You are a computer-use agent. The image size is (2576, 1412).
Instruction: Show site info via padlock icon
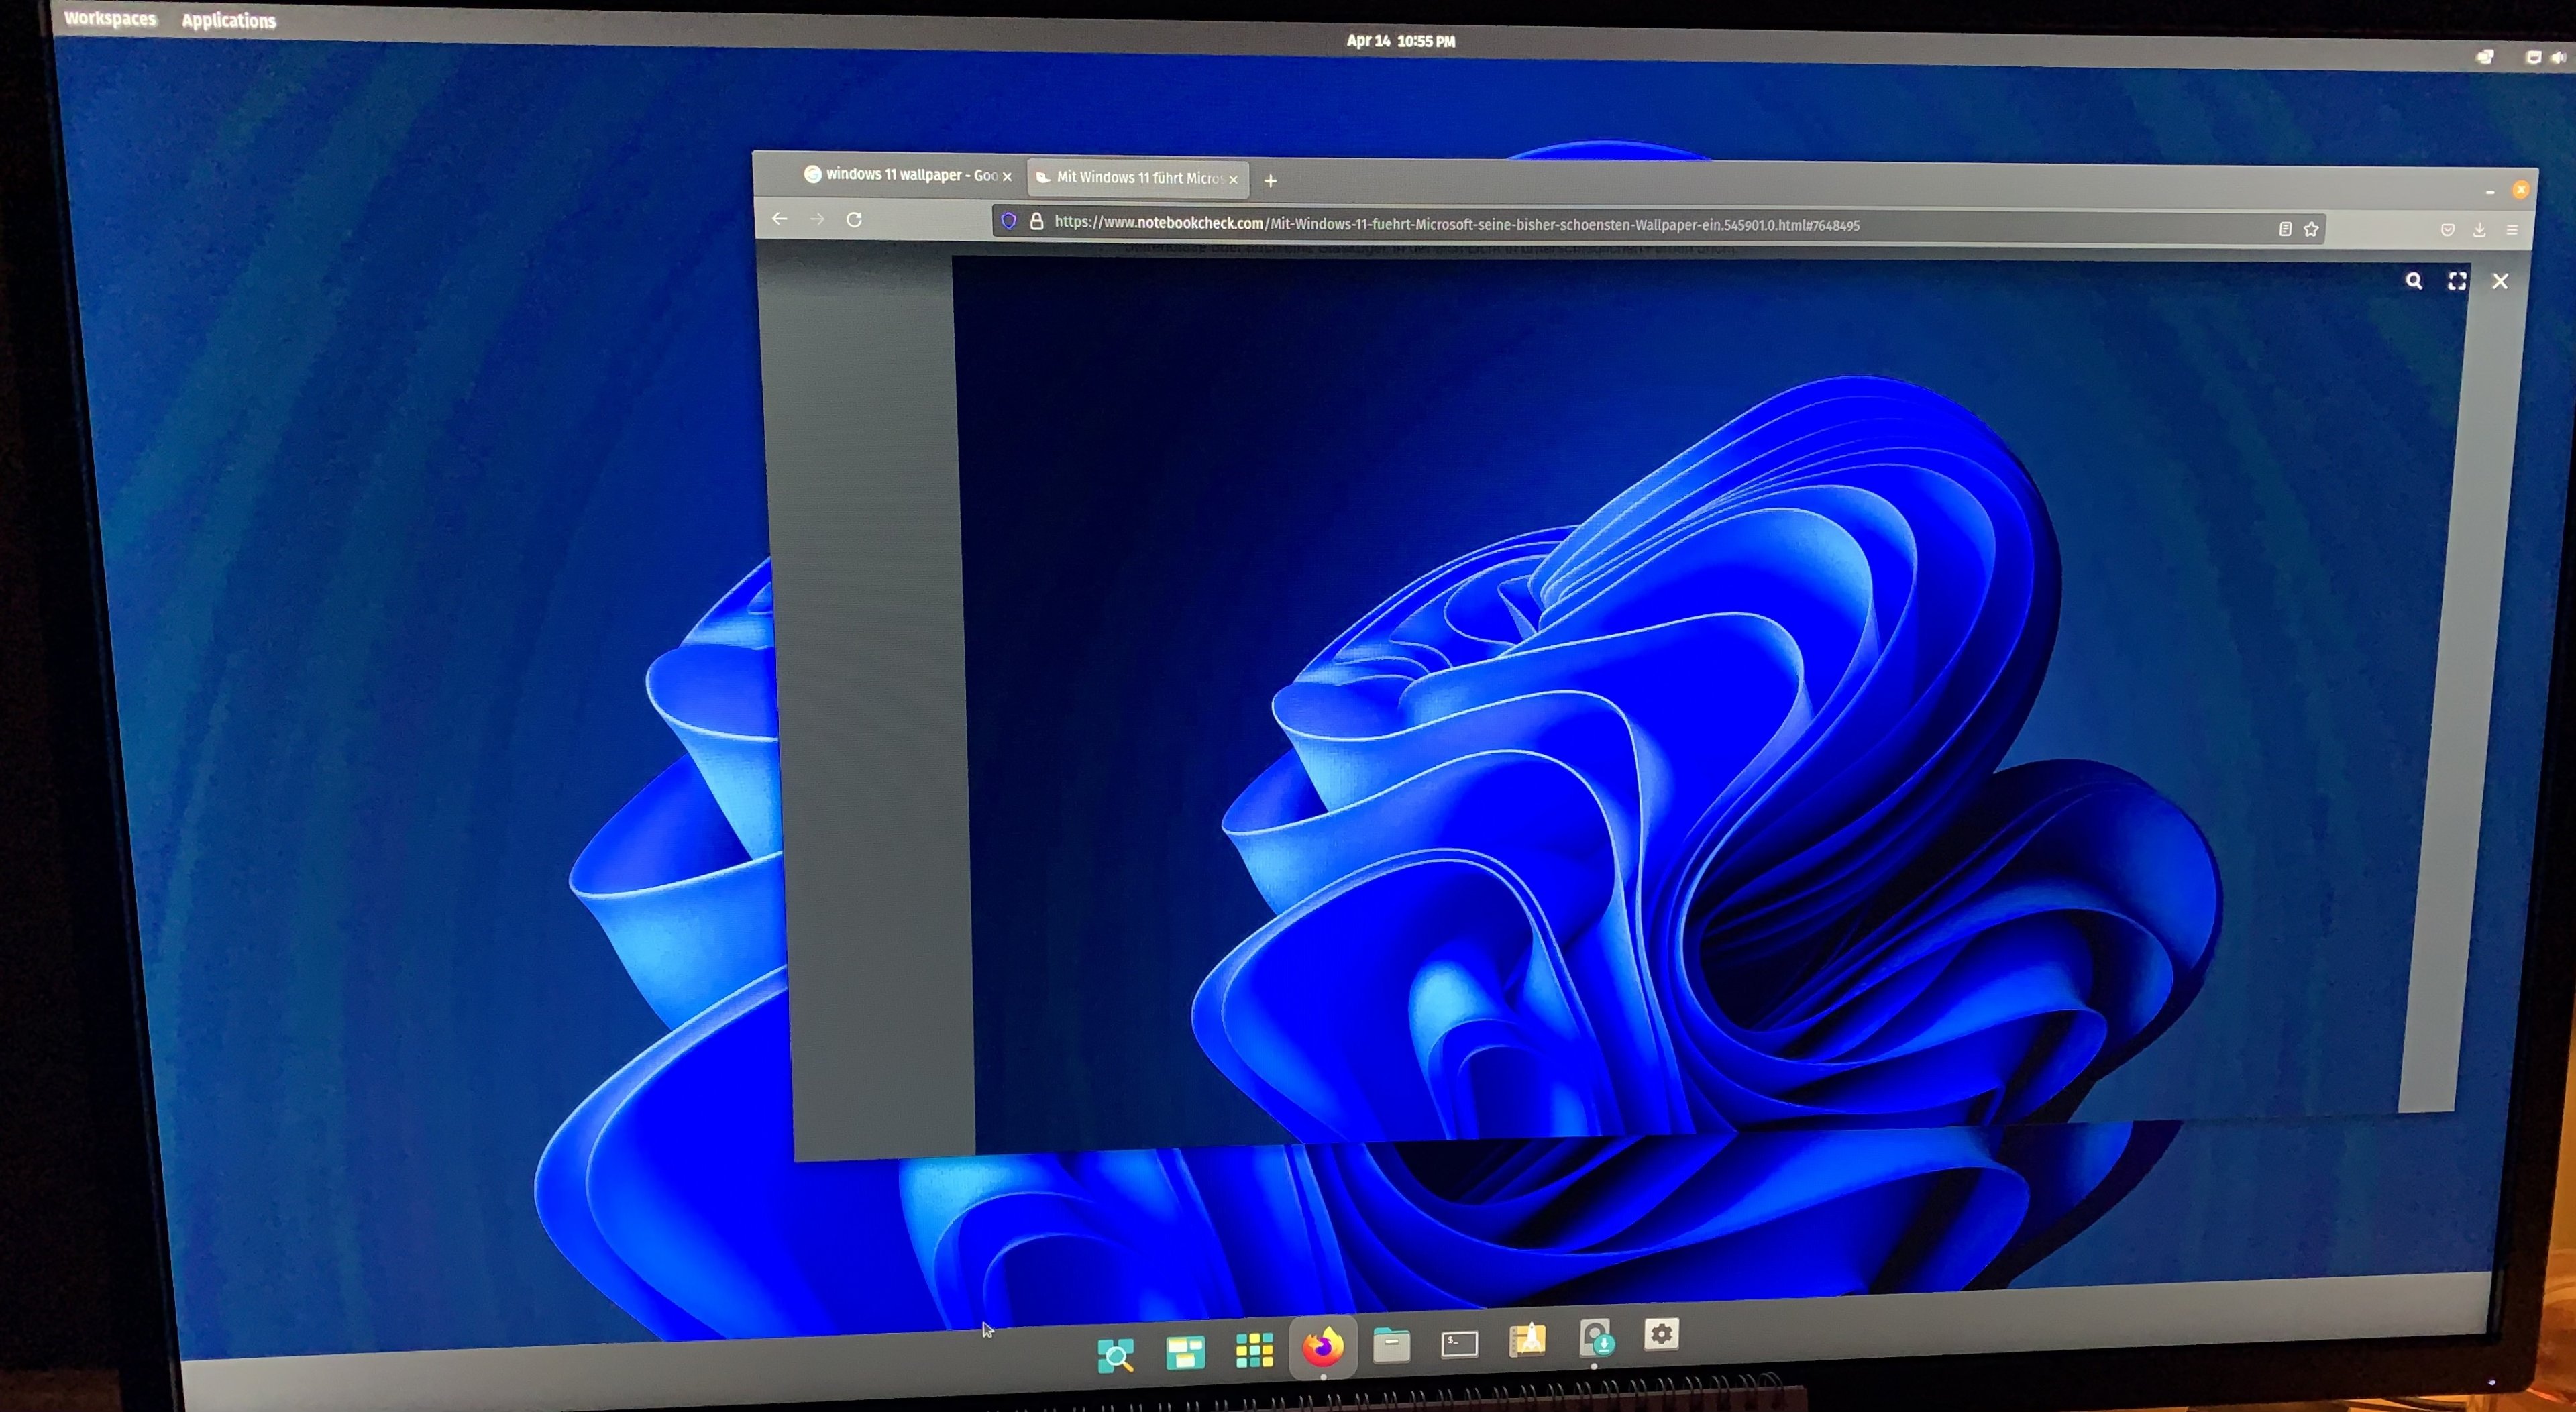pos(1037,221)
